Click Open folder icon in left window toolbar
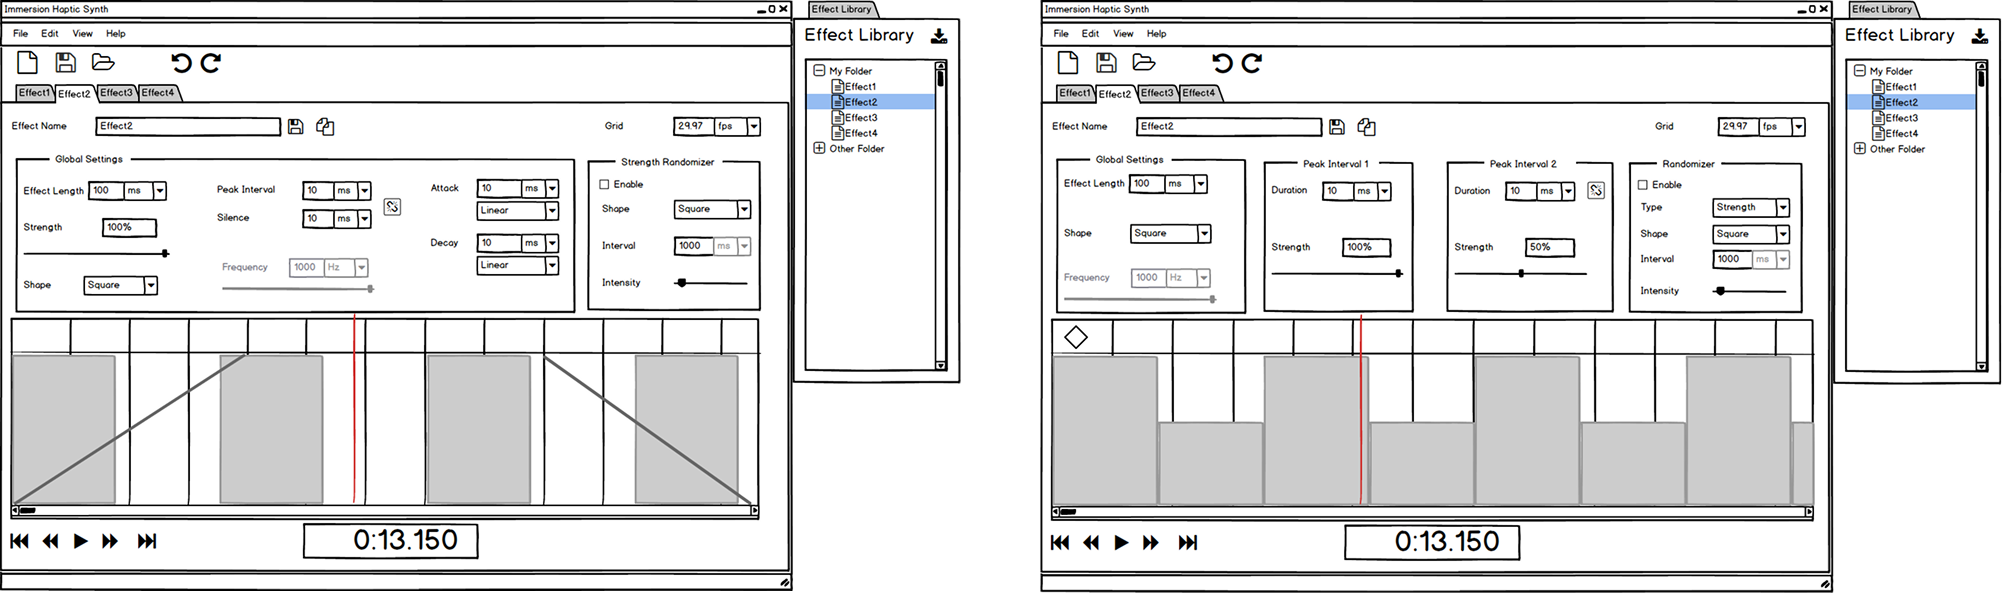 [103, 62]
